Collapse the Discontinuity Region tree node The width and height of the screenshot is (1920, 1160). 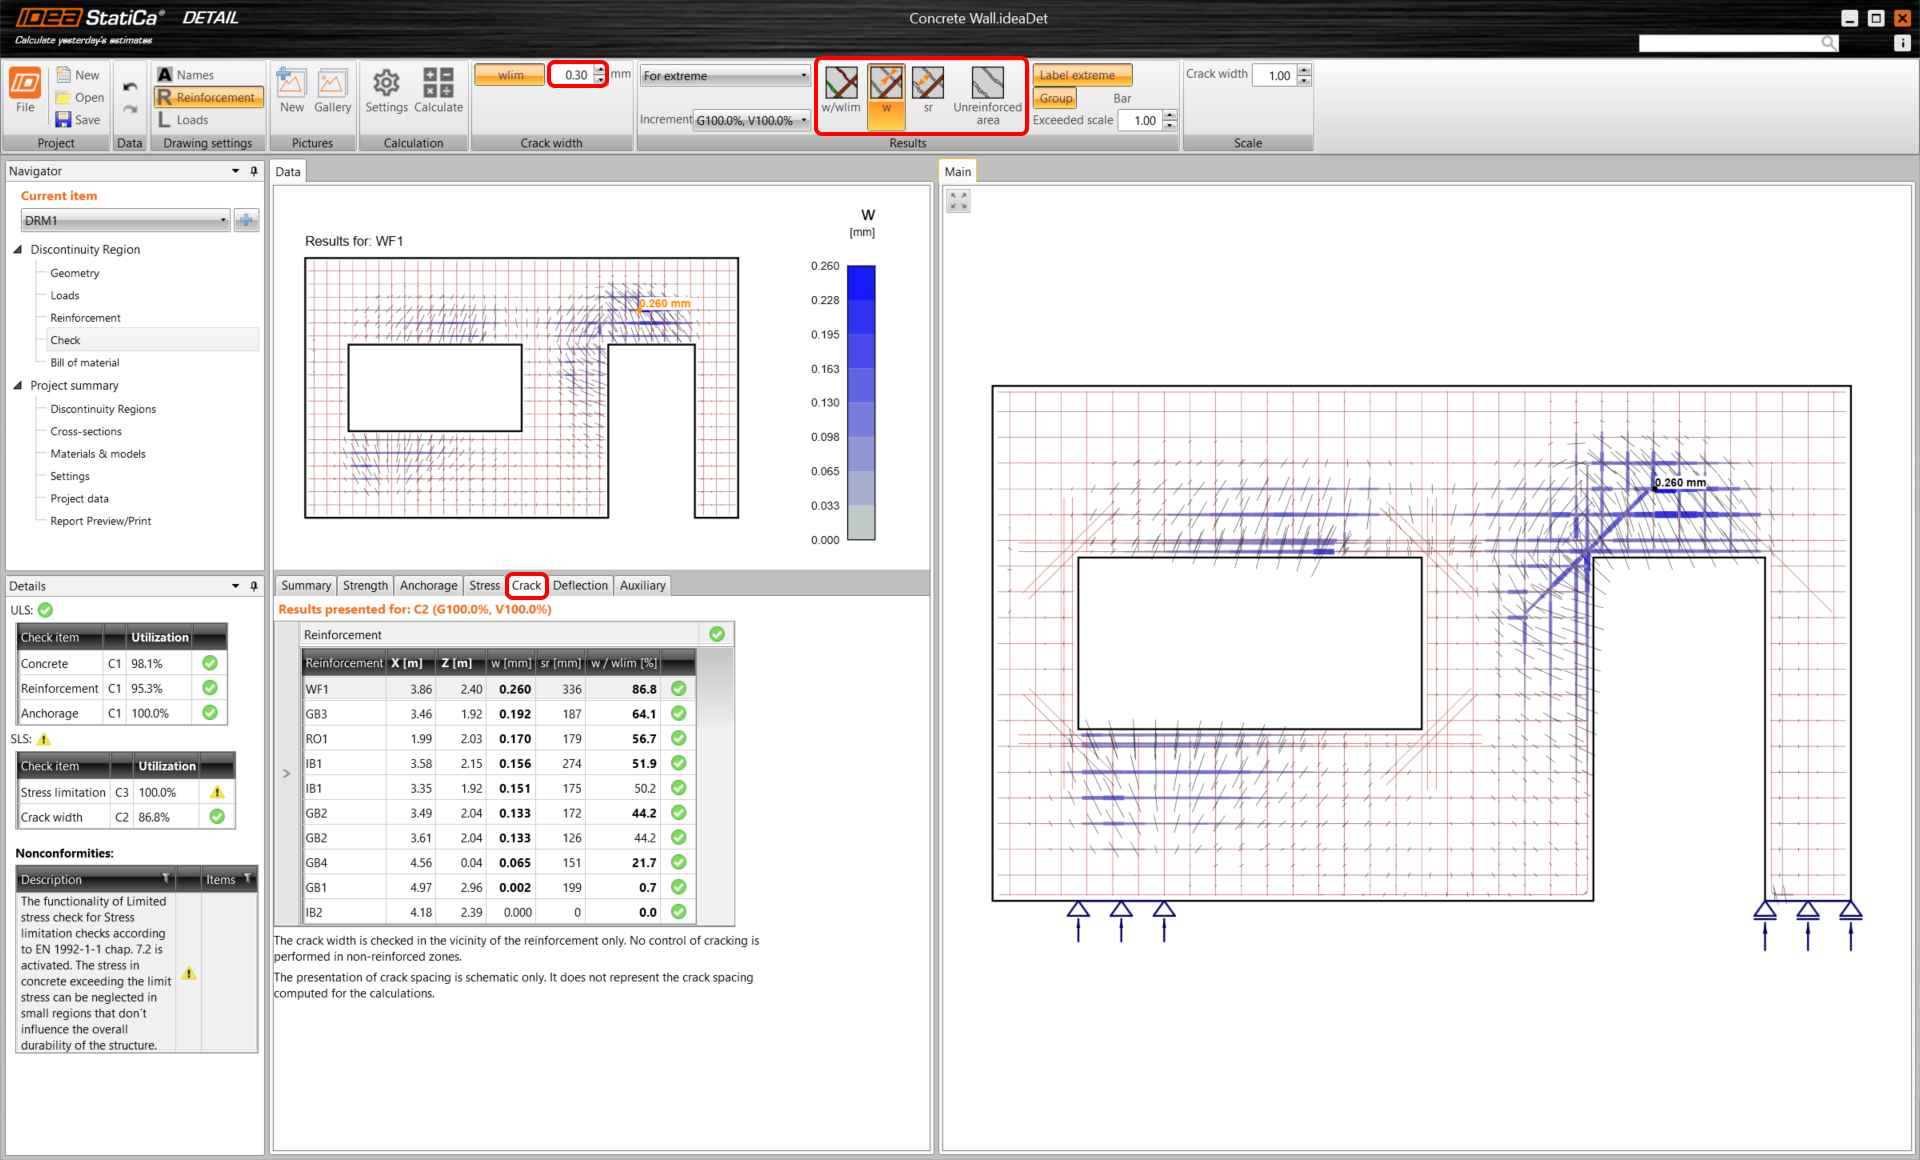[x=18, y=250]
